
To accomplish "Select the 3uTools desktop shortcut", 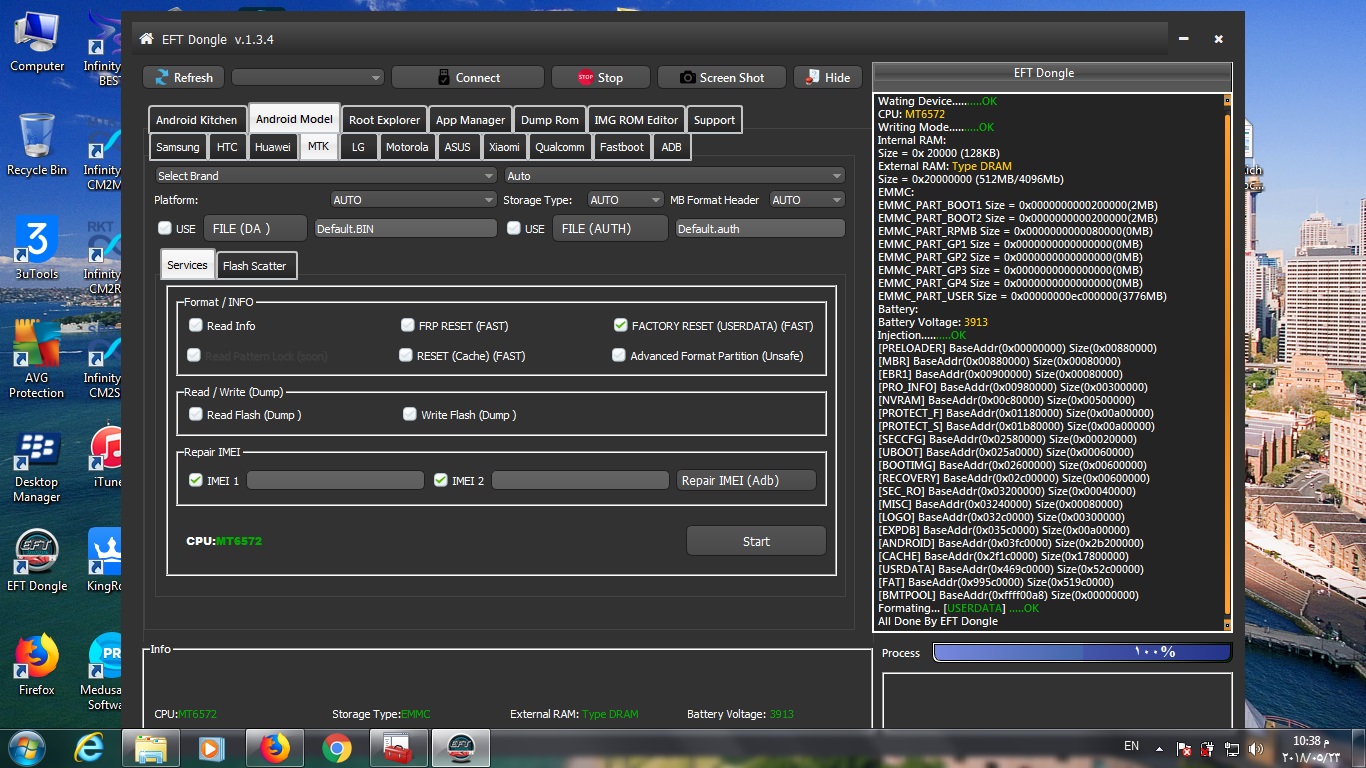I will (37, 249).
